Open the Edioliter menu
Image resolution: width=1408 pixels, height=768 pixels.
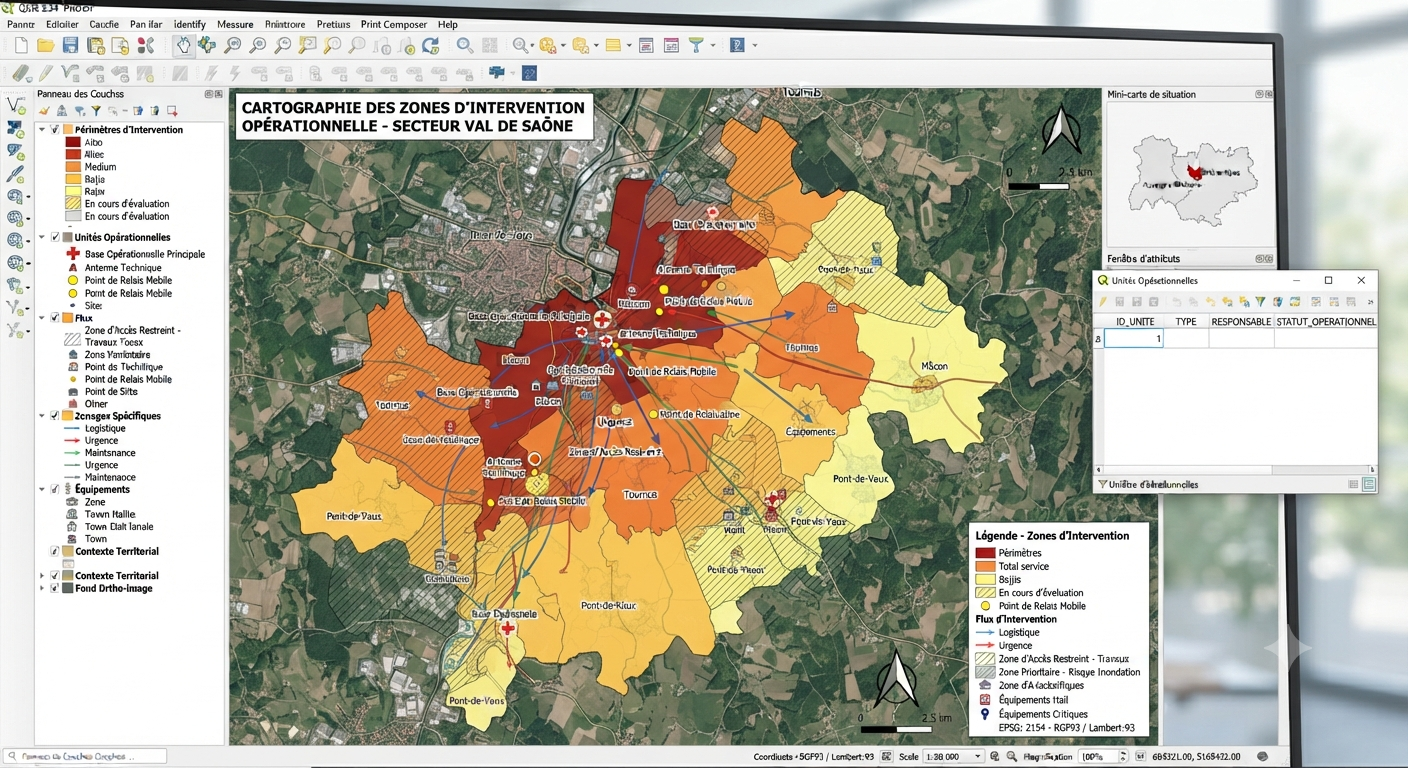pos(62,24)
